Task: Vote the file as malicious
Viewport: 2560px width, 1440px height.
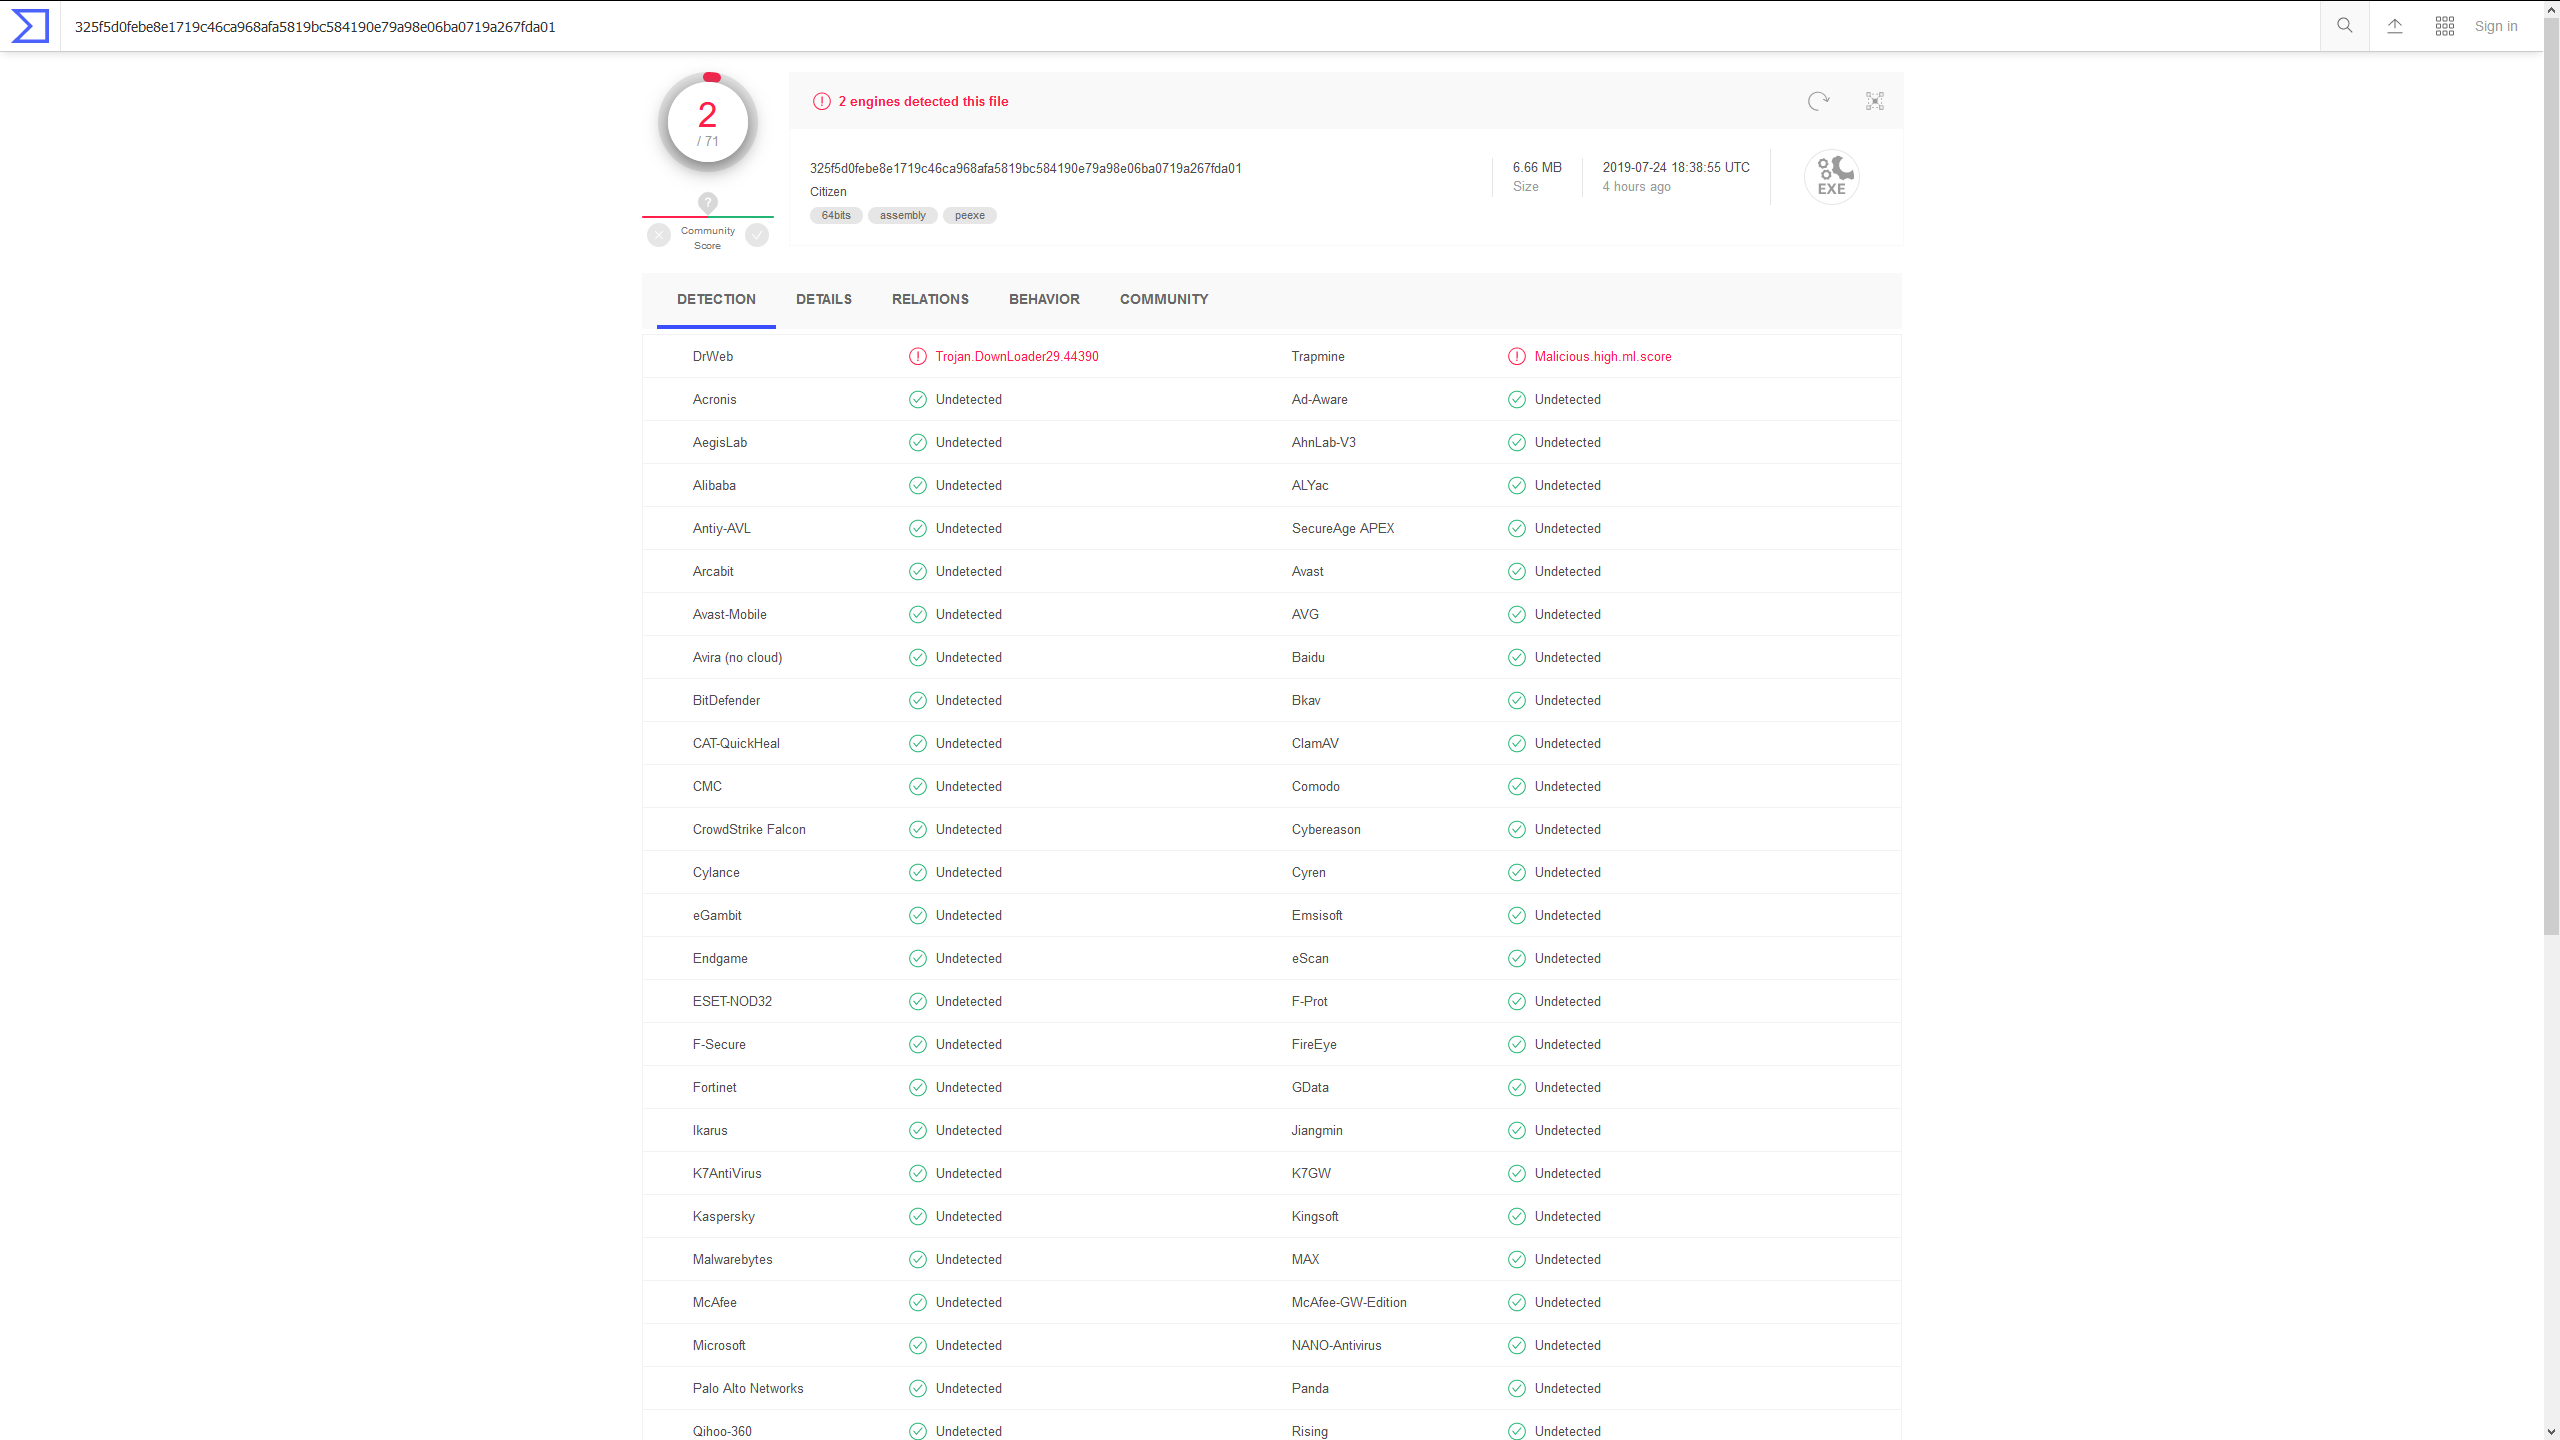Action: click(x=658, y=235)
